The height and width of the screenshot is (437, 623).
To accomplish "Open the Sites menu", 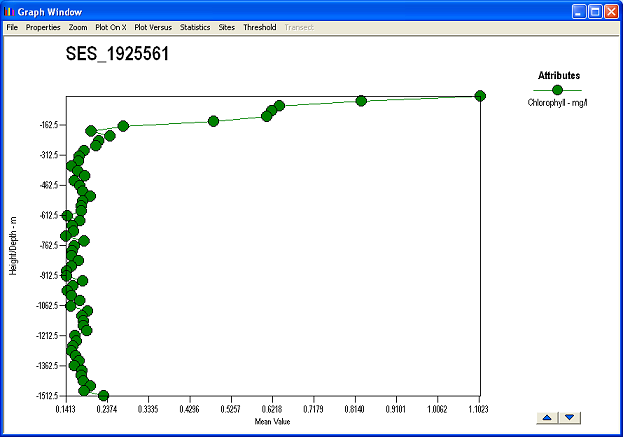I will pyautogui.click(x=227, y=27).
